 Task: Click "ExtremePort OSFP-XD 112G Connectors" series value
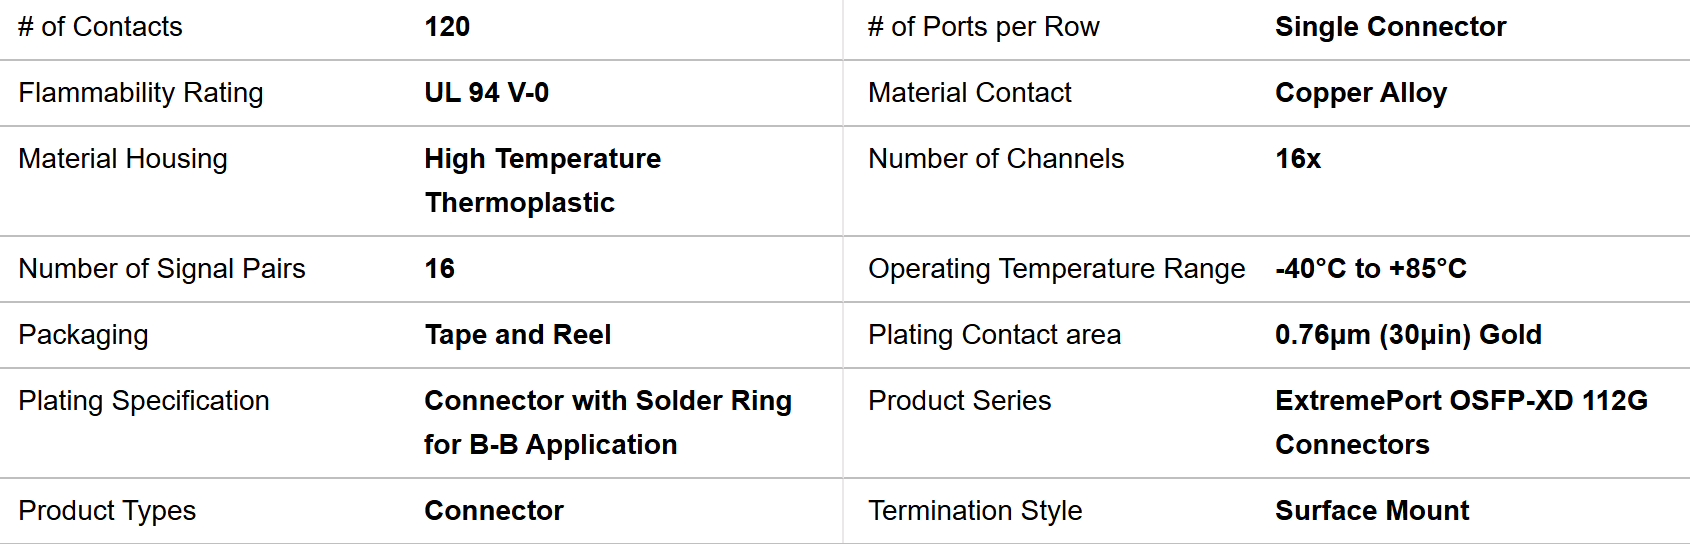tap(1461, 422)
